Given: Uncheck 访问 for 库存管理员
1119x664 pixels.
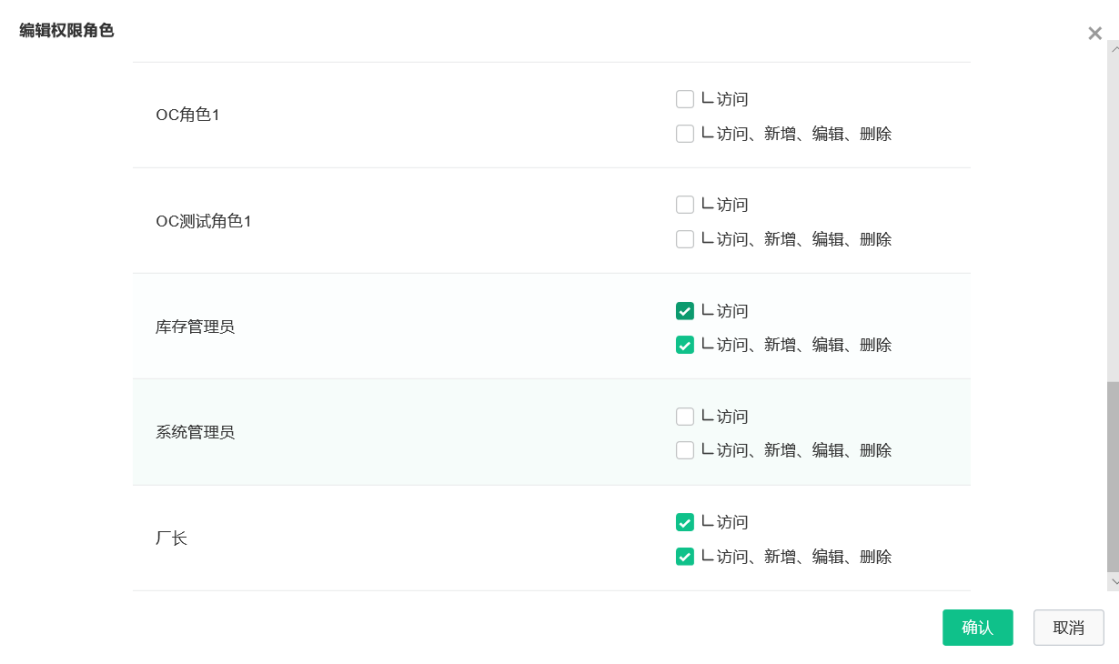Looking at the screenshot, I should (684, 311).
